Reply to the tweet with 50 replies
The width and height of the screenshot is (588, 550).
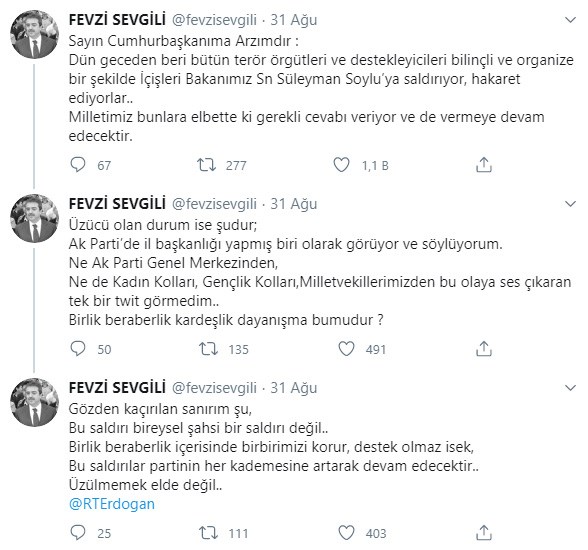click(x=78, y=349)
